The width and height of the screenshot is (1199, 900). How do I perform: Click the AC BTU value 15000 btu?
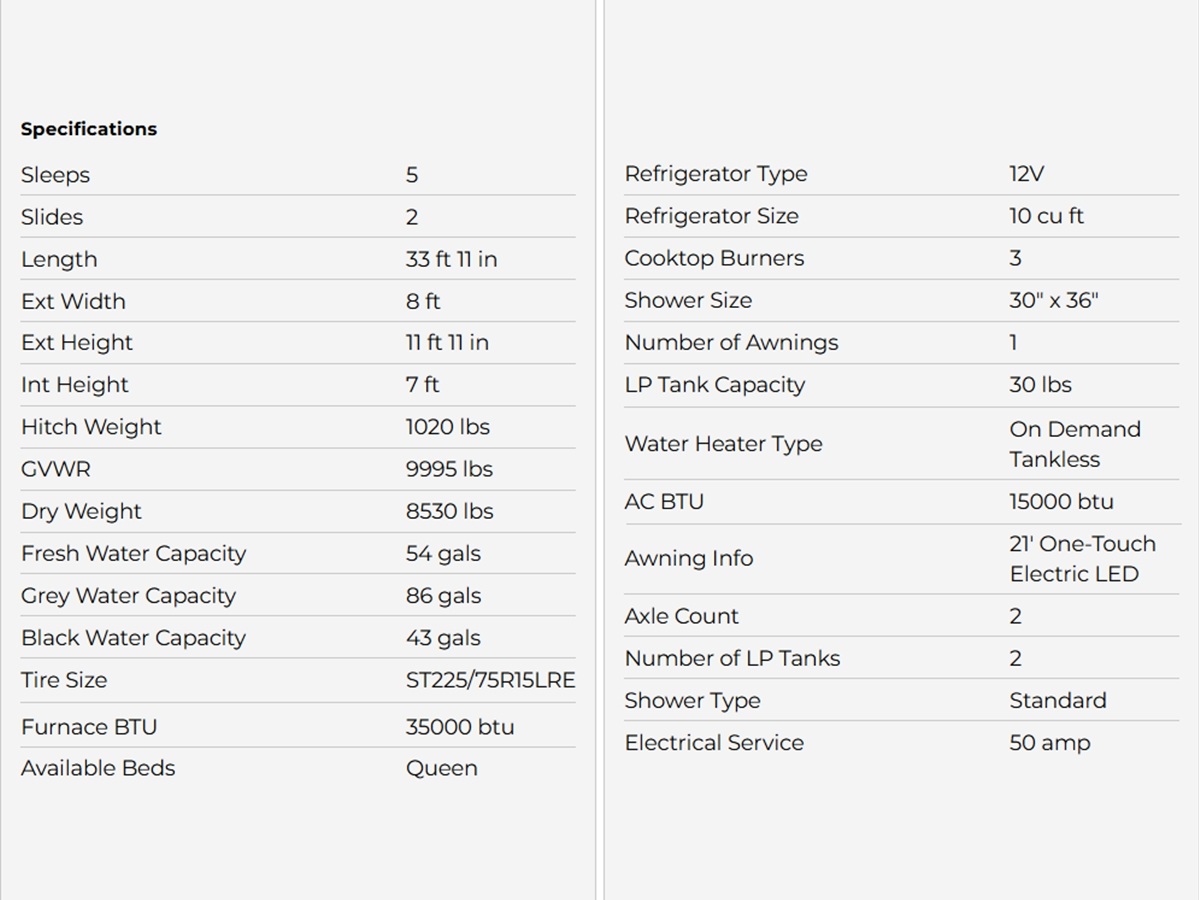point(1061,502)
